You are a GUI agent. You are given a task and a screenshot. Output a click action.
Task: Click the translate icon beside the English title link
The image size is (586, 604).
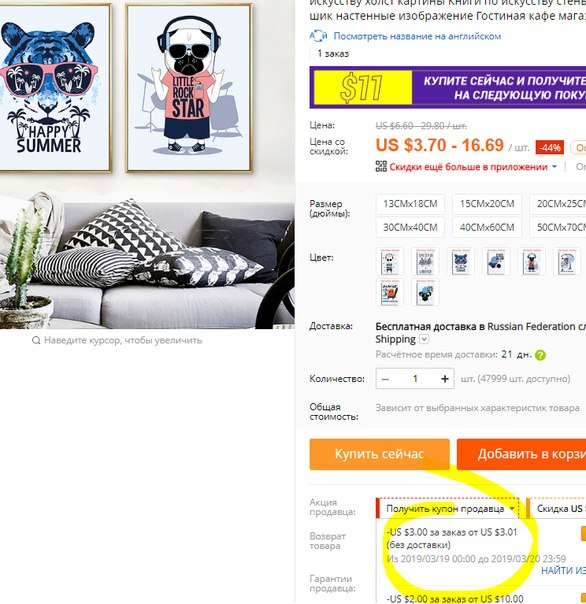tap(318, 36)
